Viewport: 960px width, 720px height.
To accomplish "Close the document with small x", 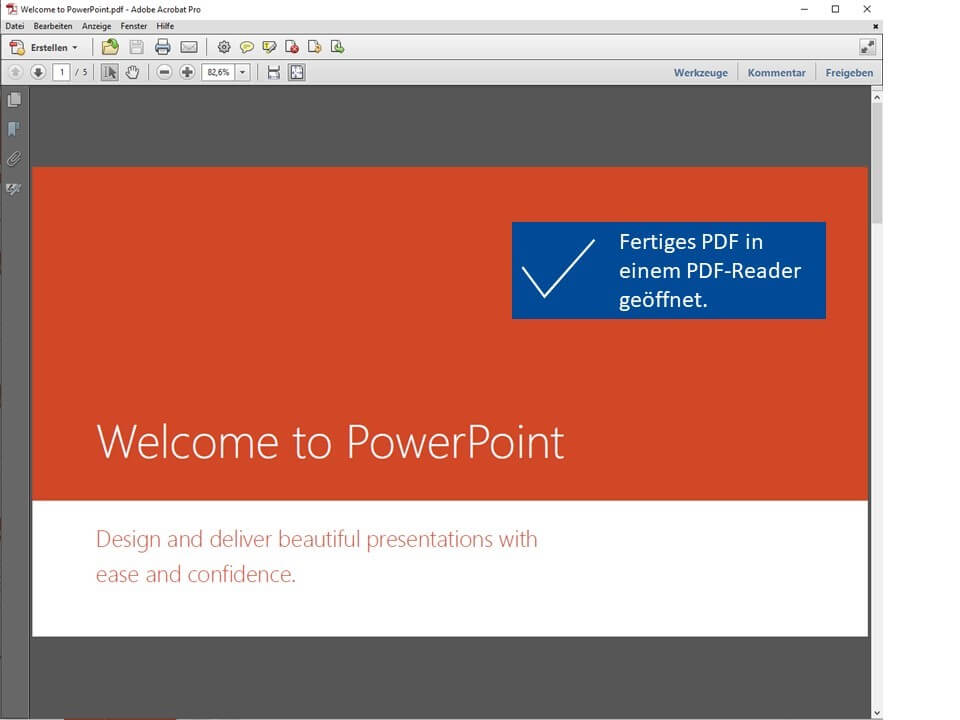I will (x=876, y=26).
